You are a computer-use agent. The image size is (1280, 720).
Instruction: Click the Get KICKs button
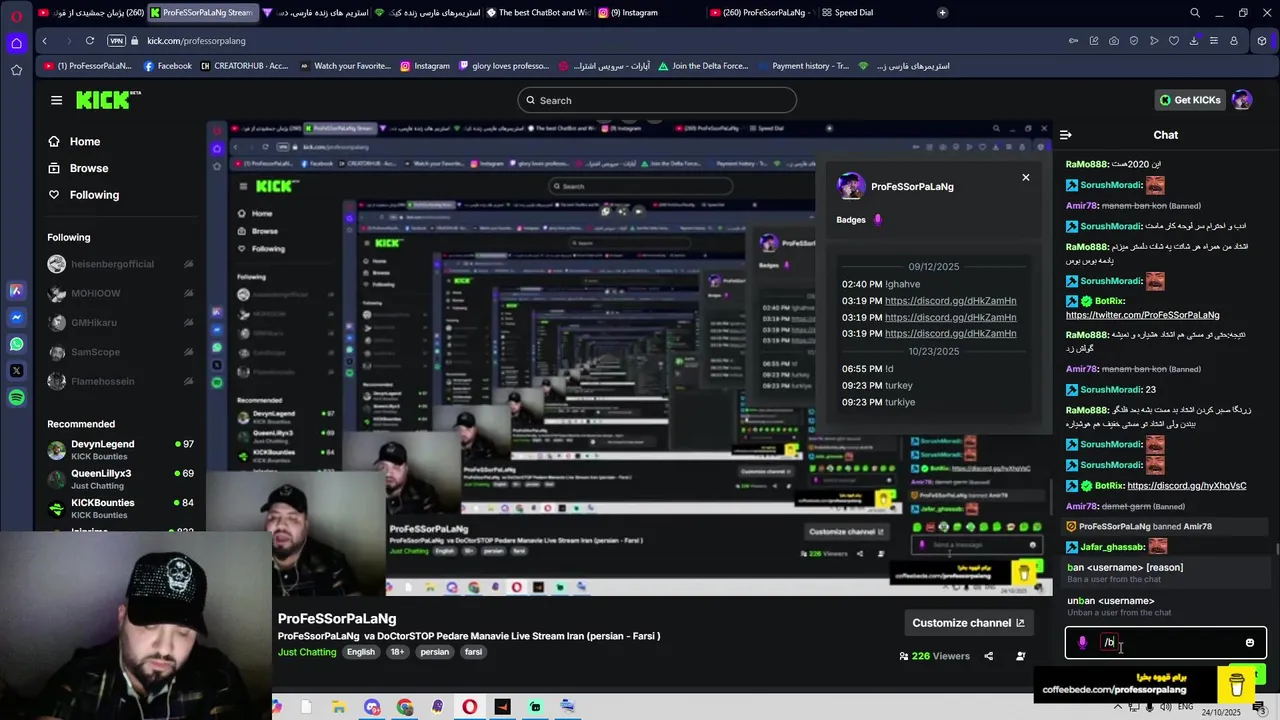pyautogui.click(x=1189, y=100)
